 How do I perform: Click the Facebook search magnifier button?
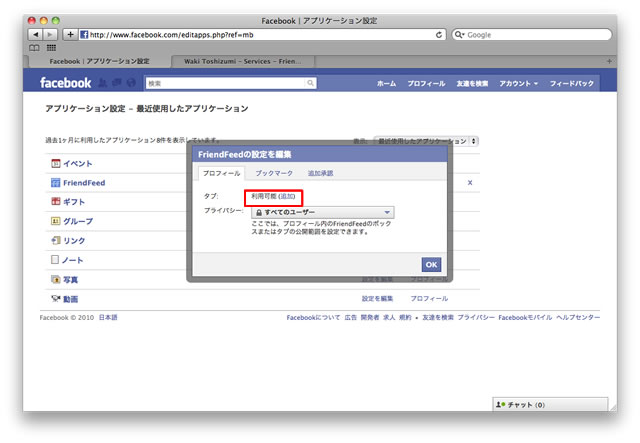311,83
